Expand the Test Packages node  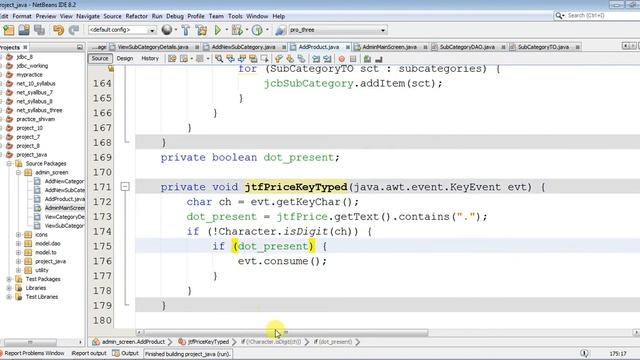(9, 279)
